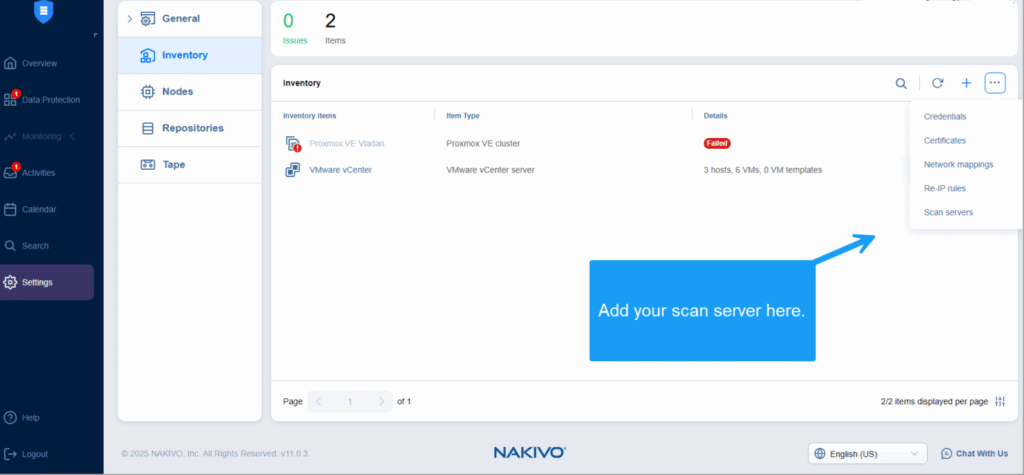Open the Nodes settings tab
Screen dimensions: 1024x475
pos(189,92)
